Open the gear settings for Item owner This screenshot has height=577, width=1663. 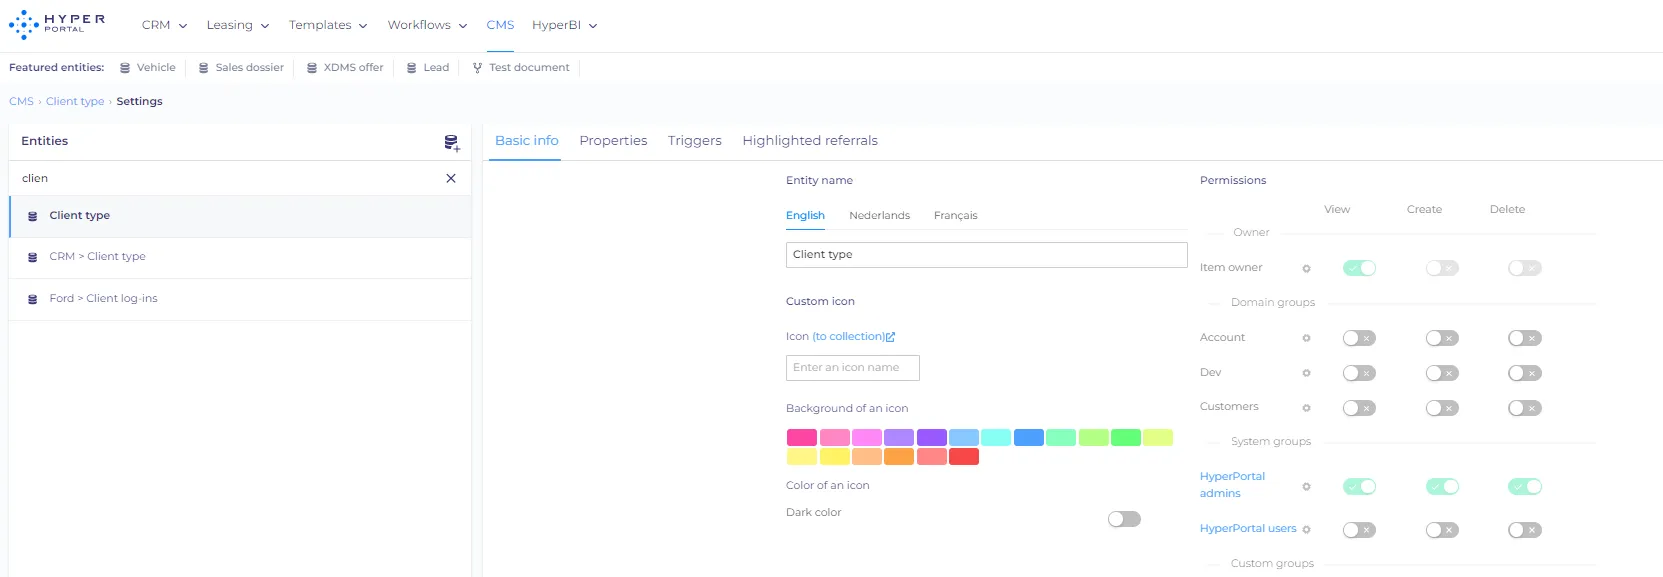click(x=1306, y=269)
